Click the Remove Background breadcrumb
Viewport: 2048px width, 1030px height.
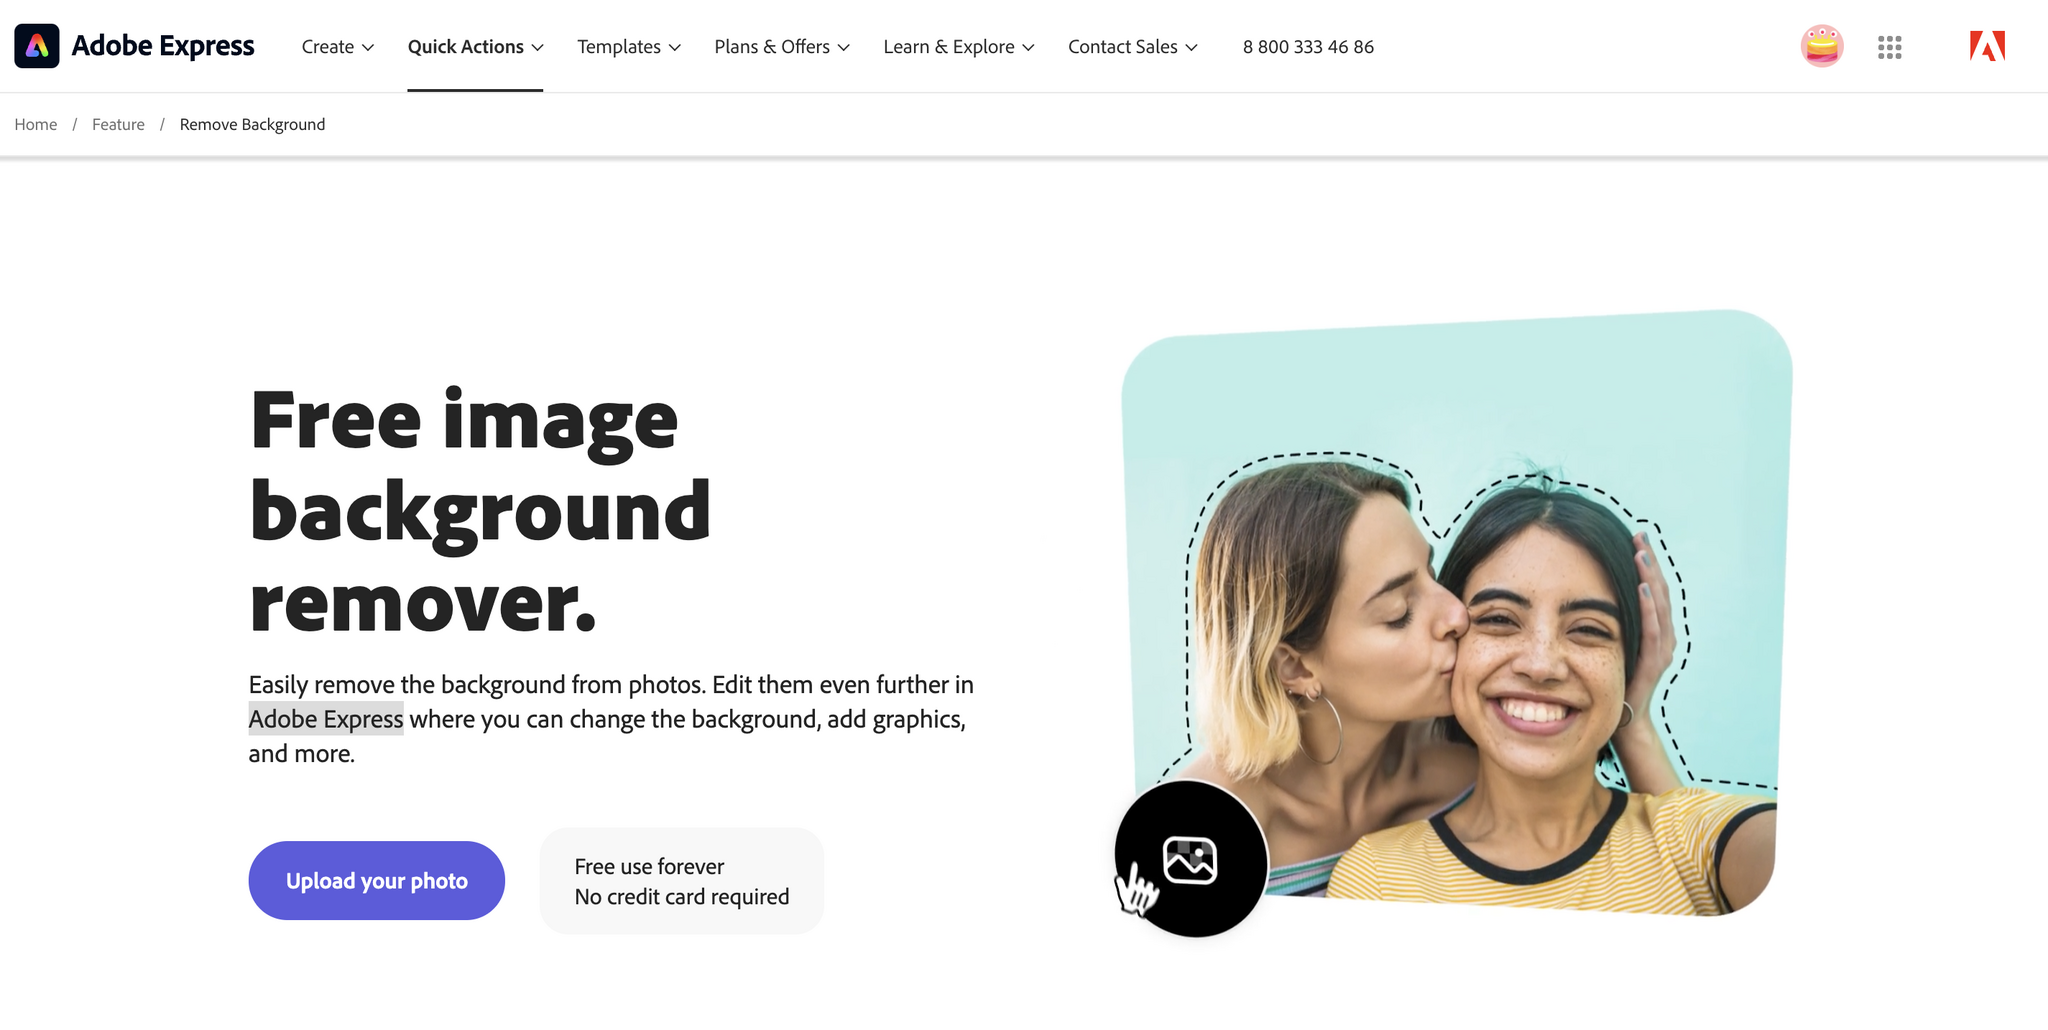[x=252, y=124]
